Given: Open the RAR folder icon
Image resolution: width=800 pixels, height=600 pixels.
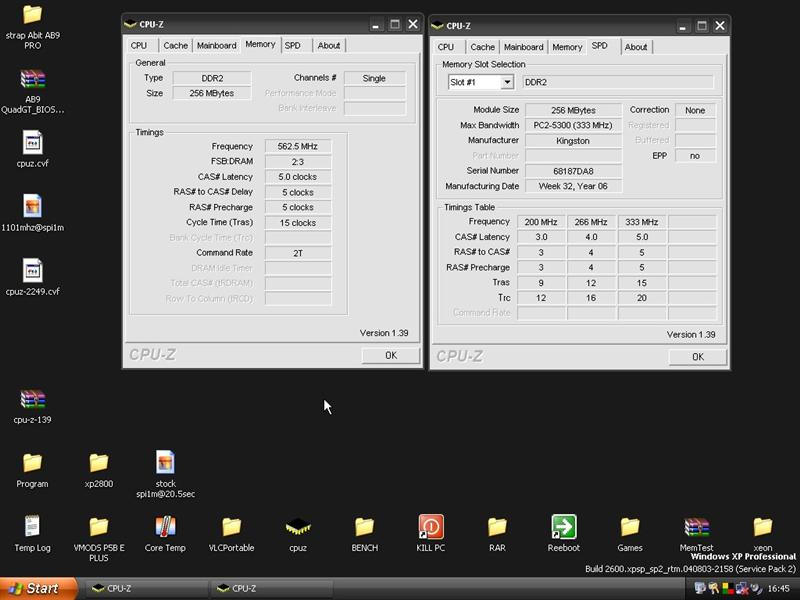Looking at the screenshot, I should (497, 527).
